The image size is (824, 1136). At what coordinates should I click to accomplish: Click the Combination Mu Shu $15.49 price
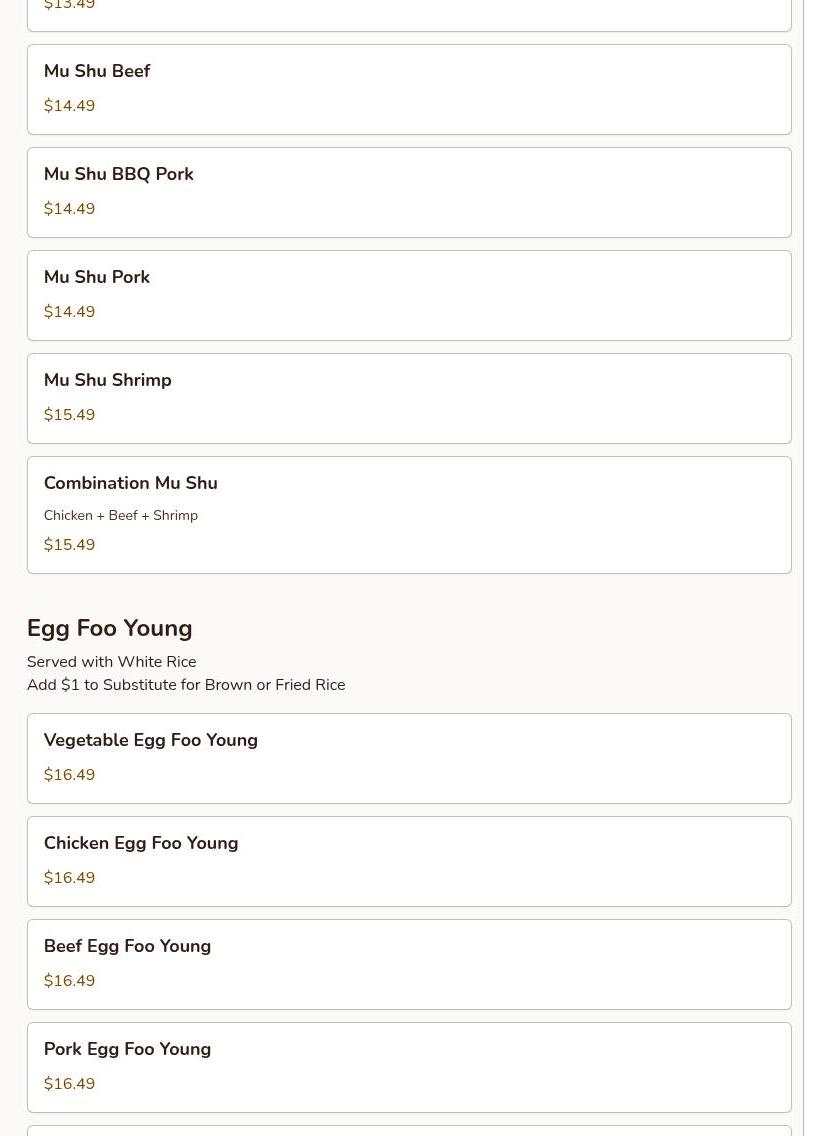pyautogui.click(x=69, y=545)
